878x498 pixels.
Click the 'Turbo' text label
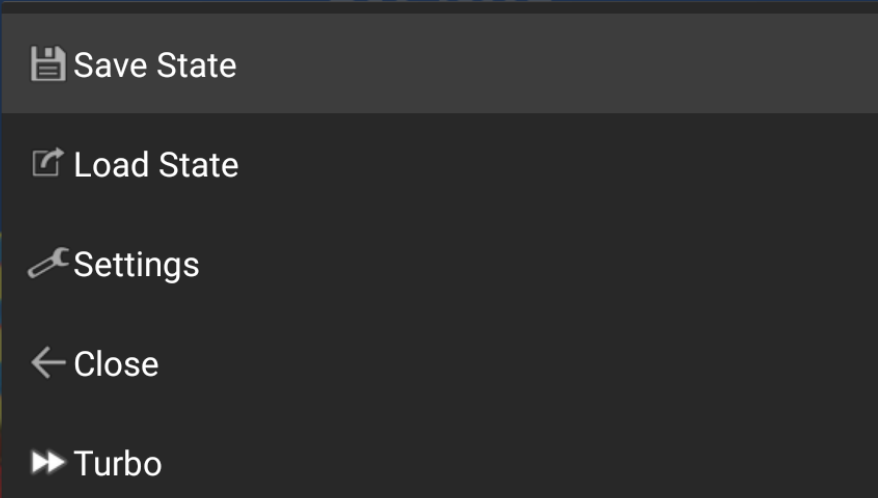tap(118, 464)
